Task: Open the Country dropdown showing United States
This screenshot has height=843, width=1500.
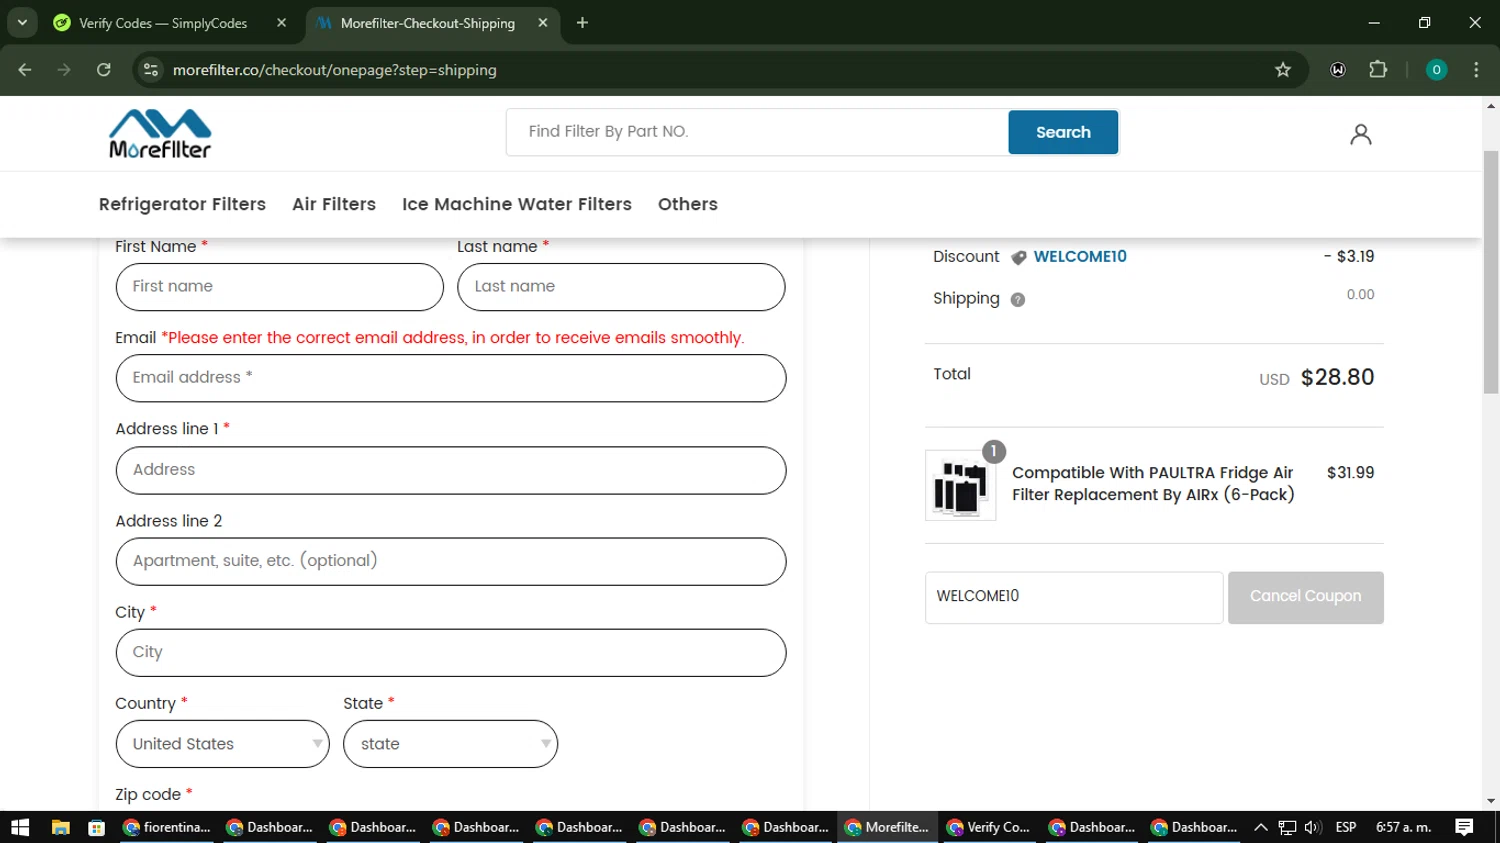Action: (223, 744)
